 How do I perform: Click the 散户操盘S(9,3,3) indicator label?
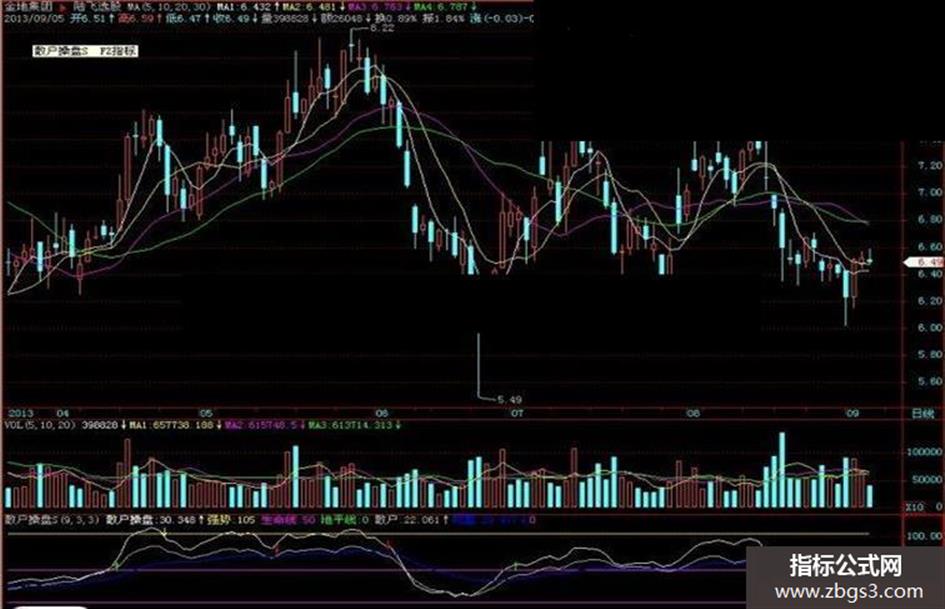click(x=51, y=519)
